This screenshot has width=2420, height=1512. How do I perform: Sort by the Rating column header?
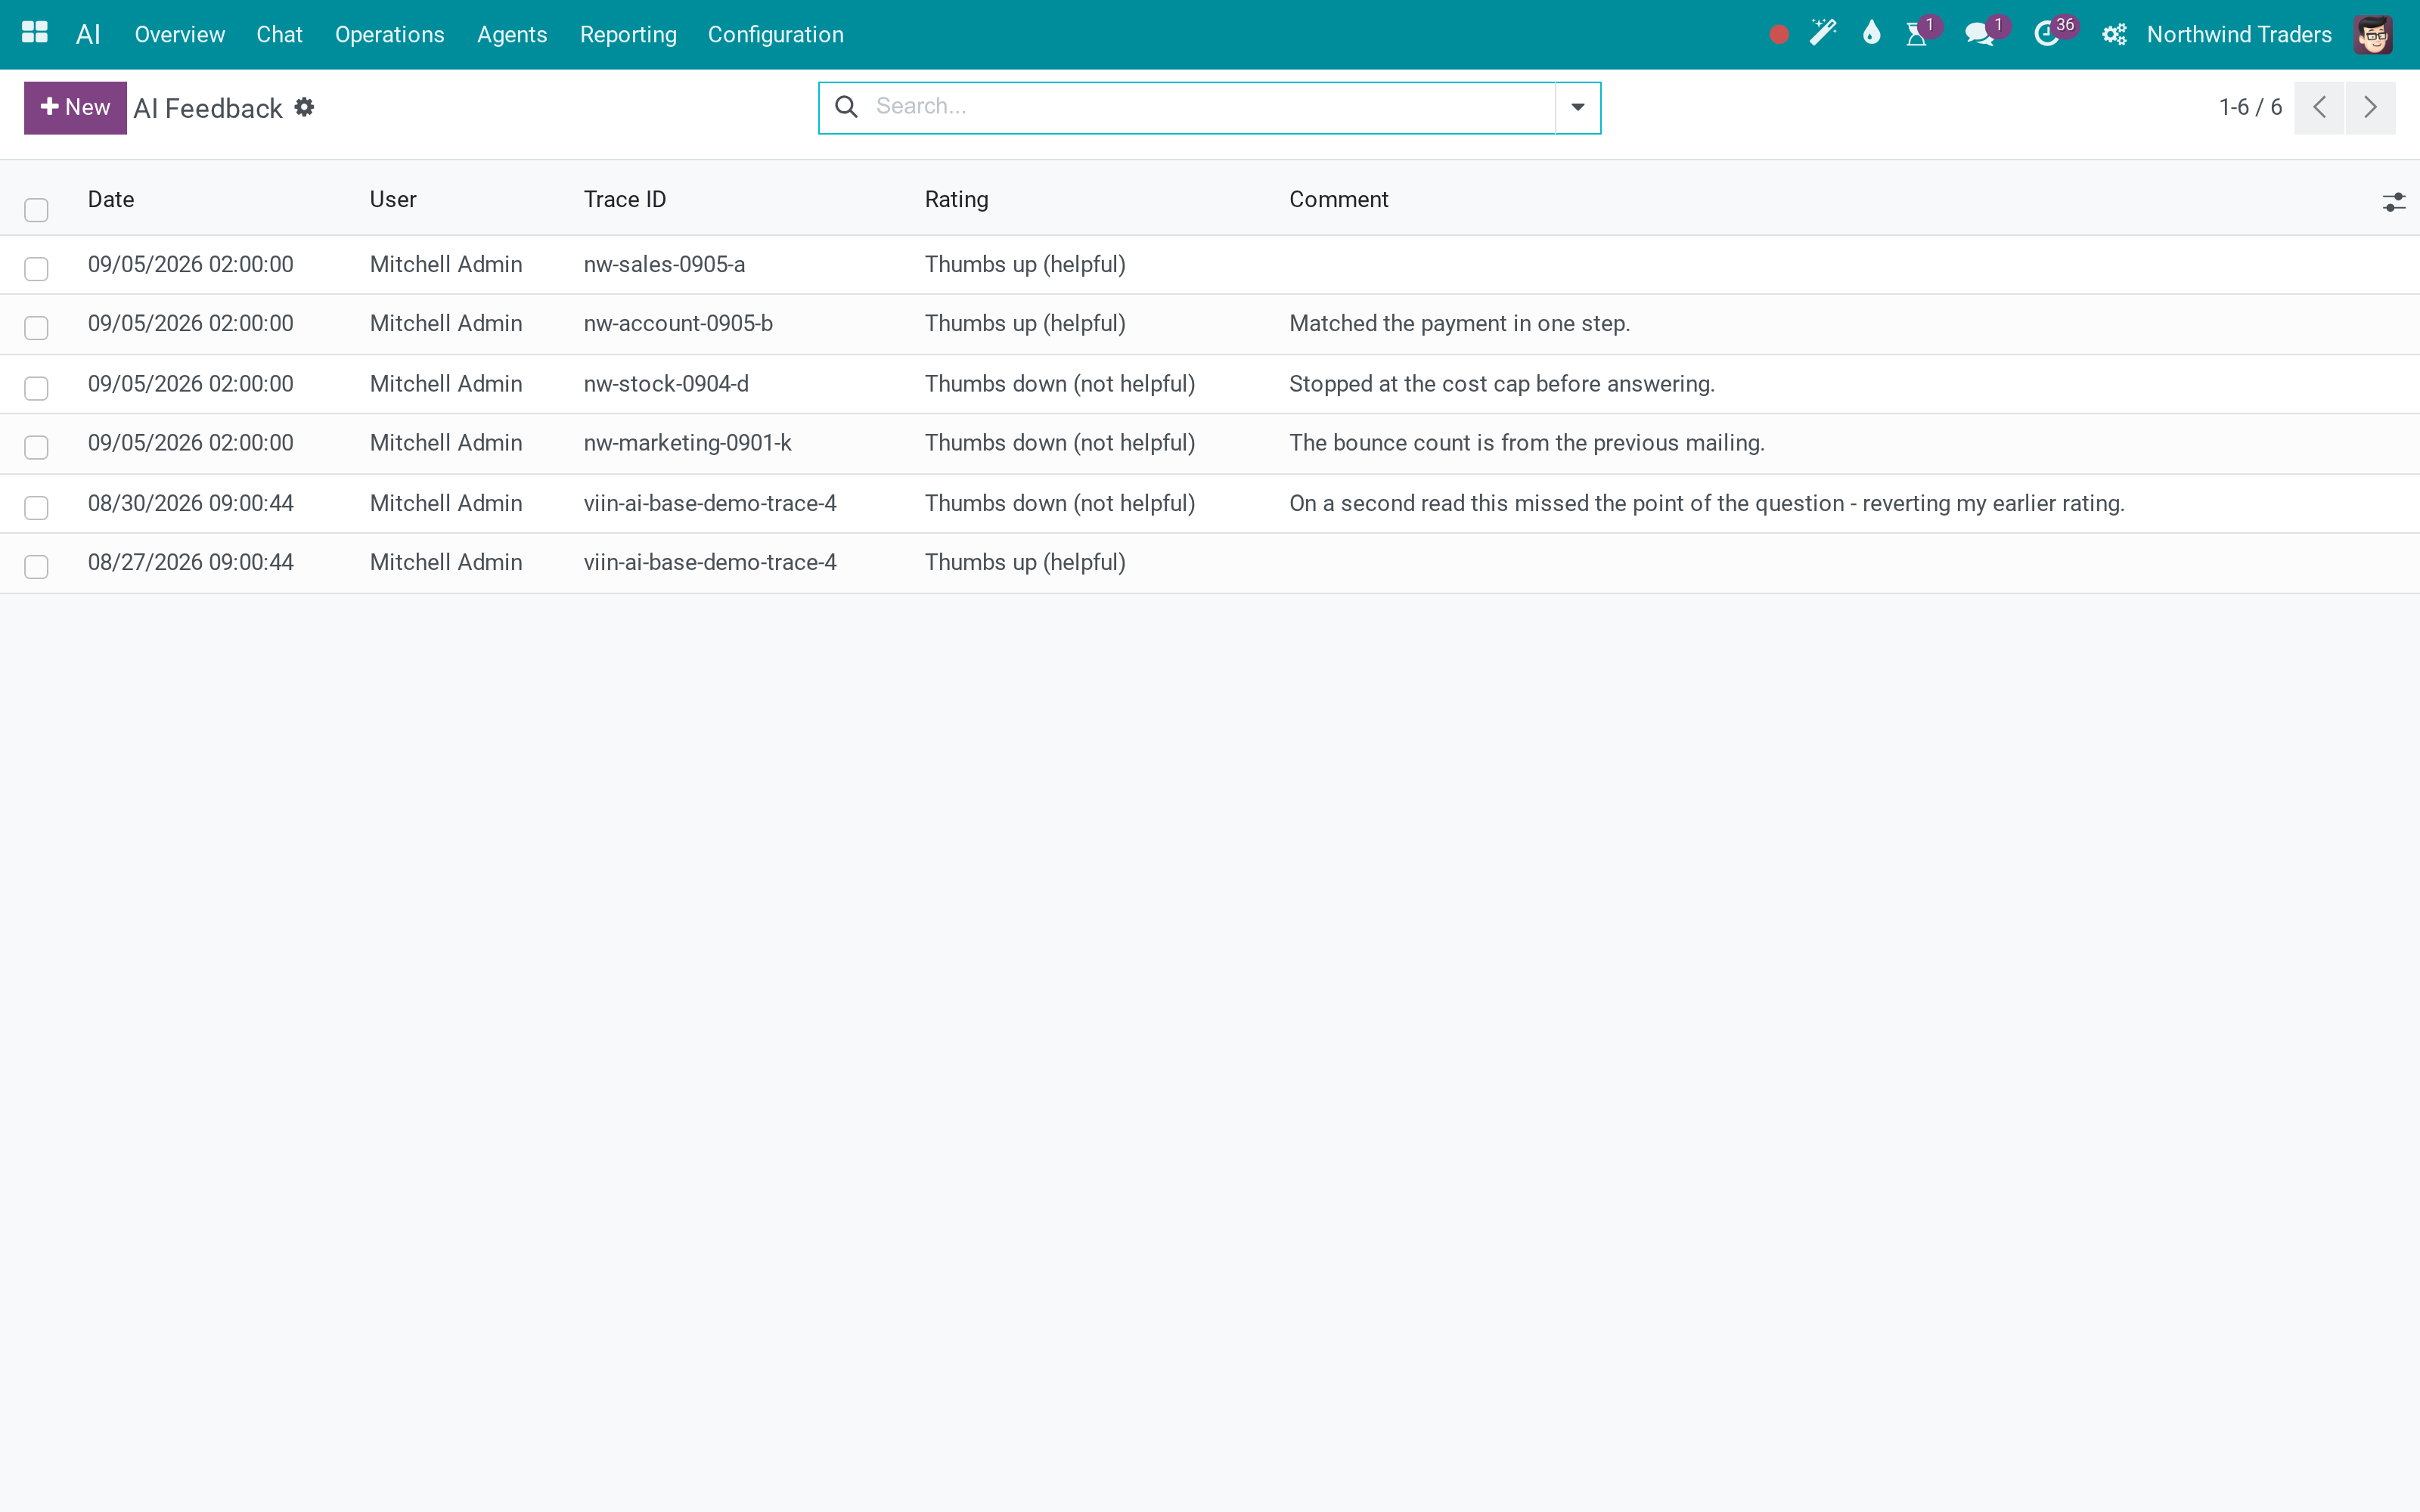click(x=956, y=199)
